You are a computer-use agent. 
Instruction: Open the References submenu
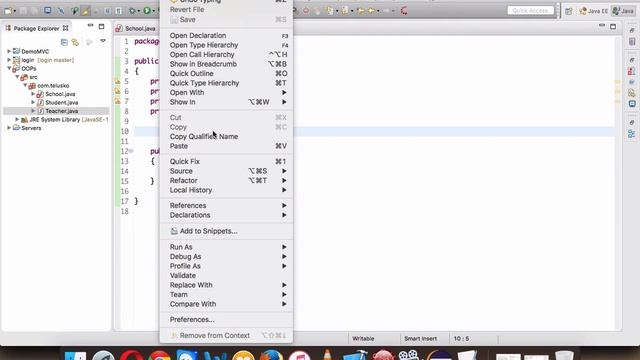click(226, 206)
